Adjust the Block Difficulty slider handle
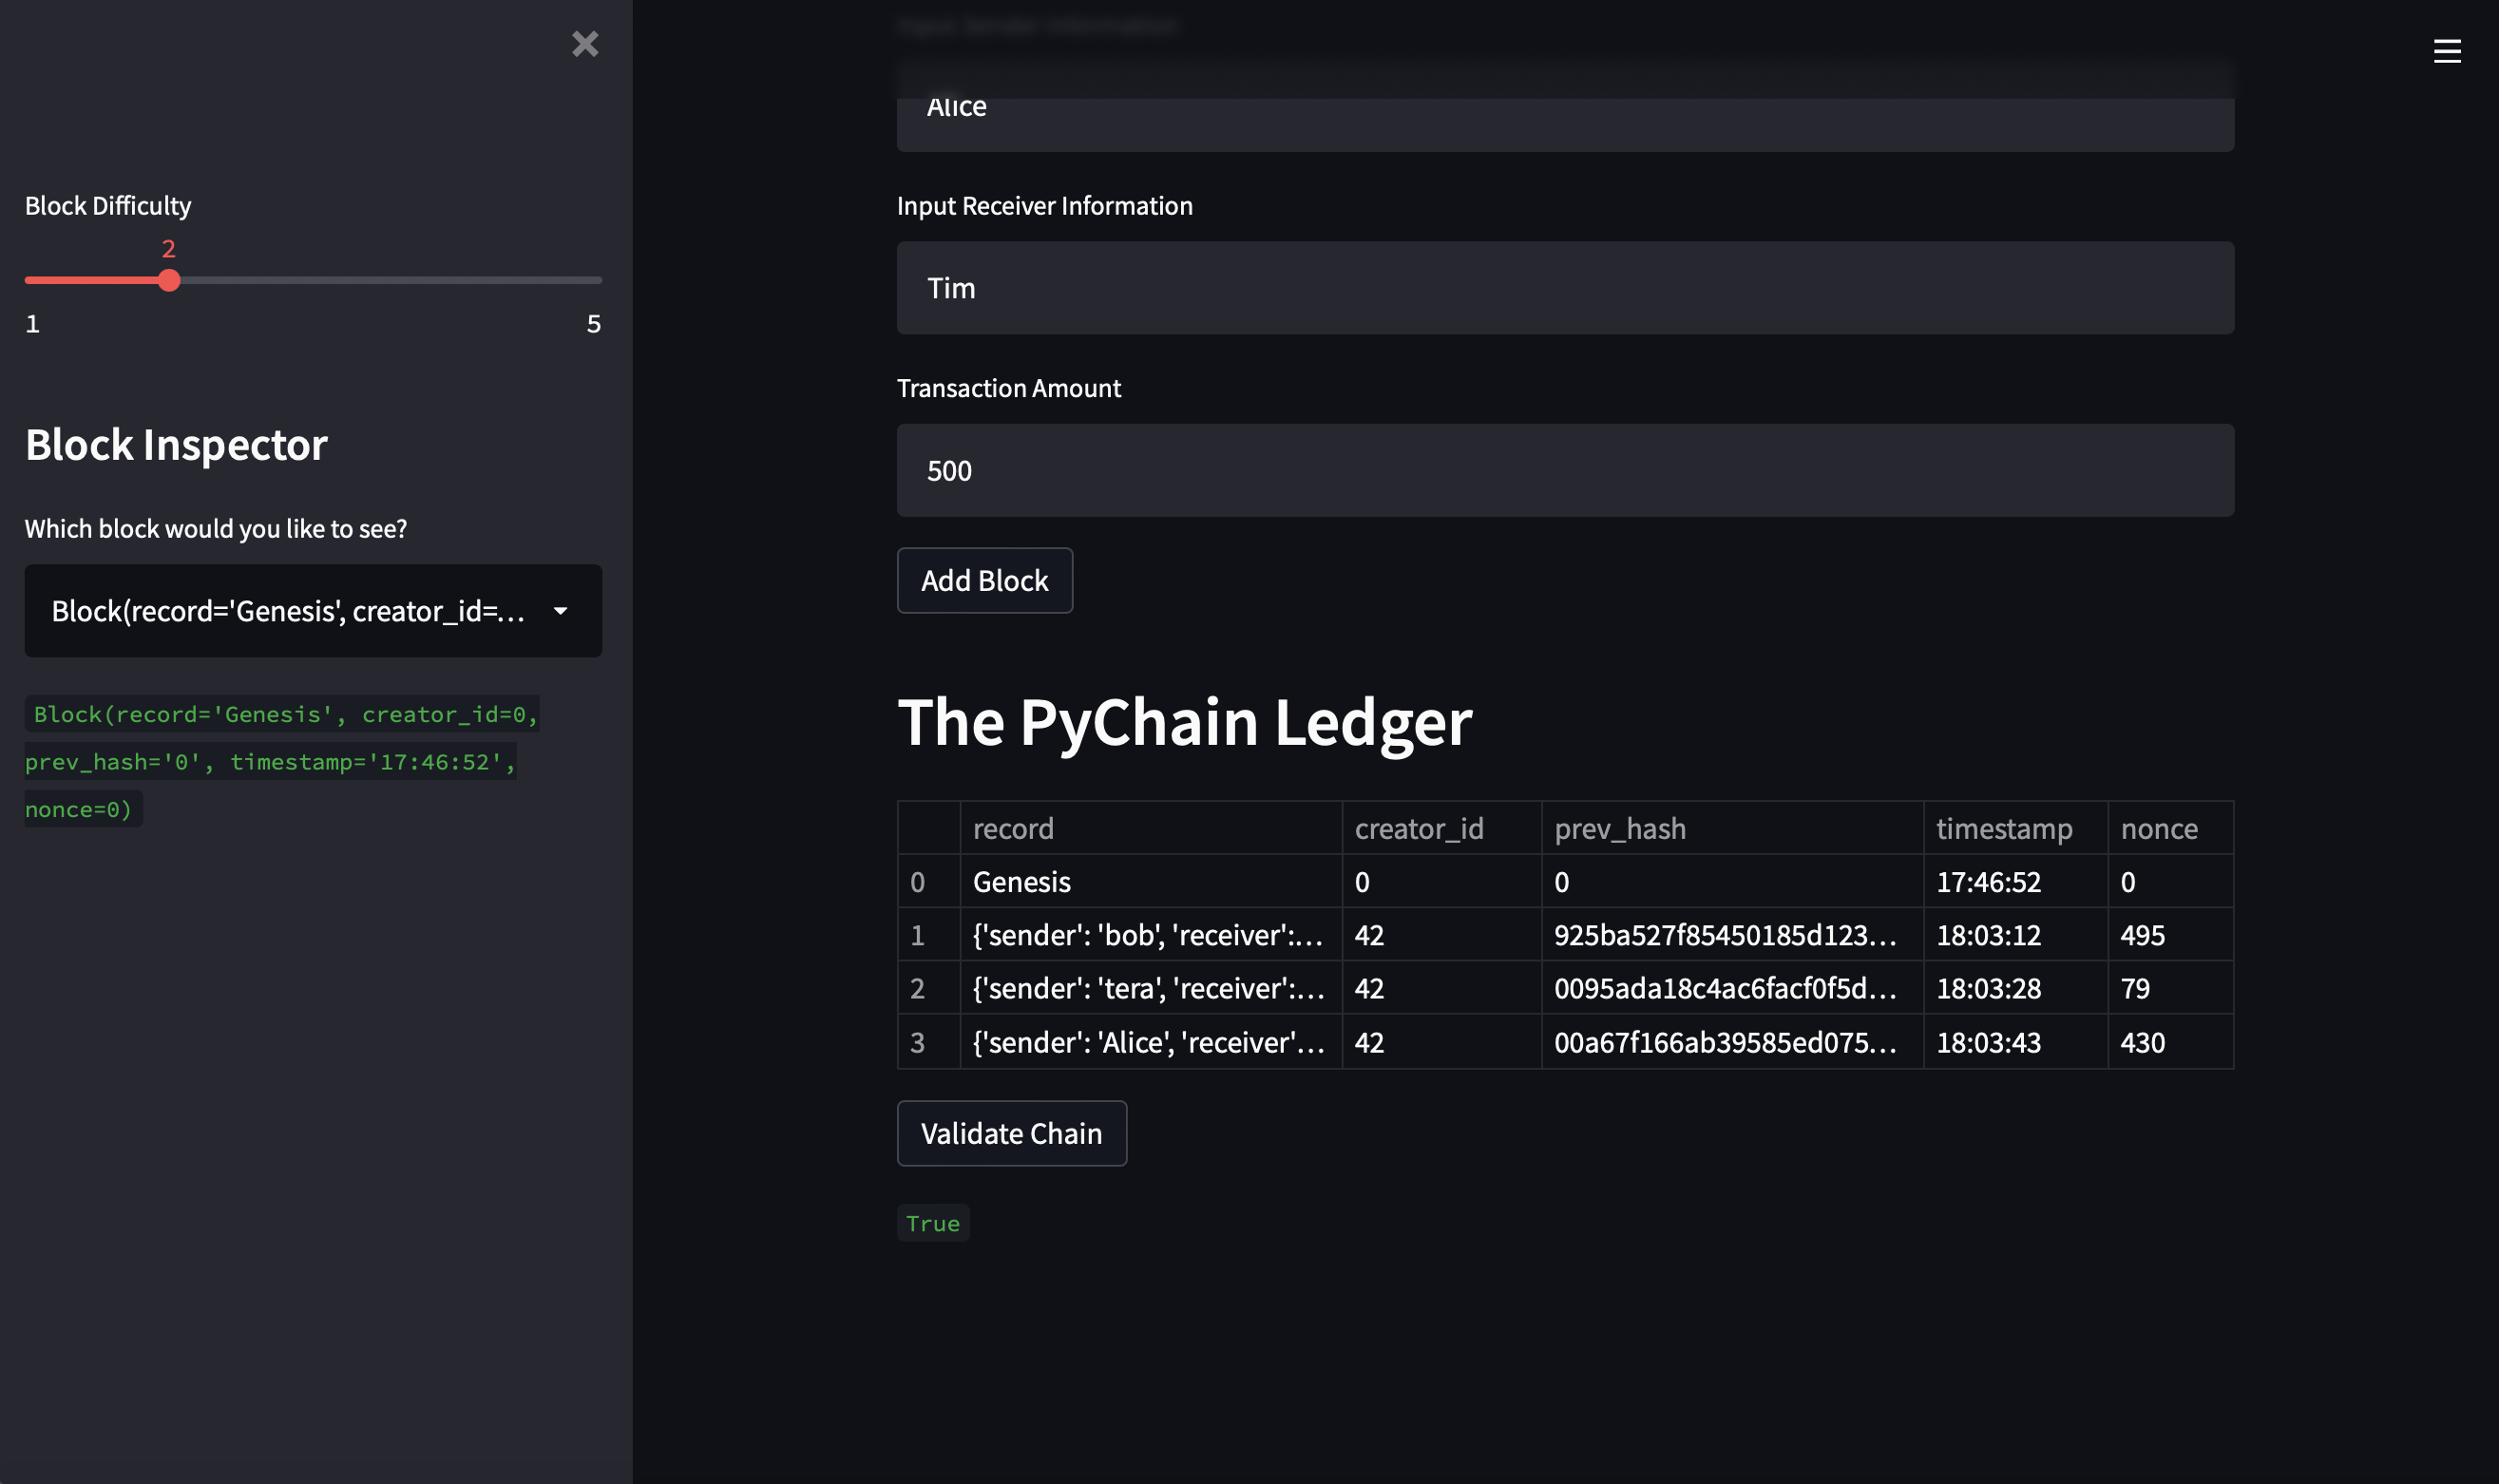Screen dimensions: 2499x1484 (x=168, y=281)
